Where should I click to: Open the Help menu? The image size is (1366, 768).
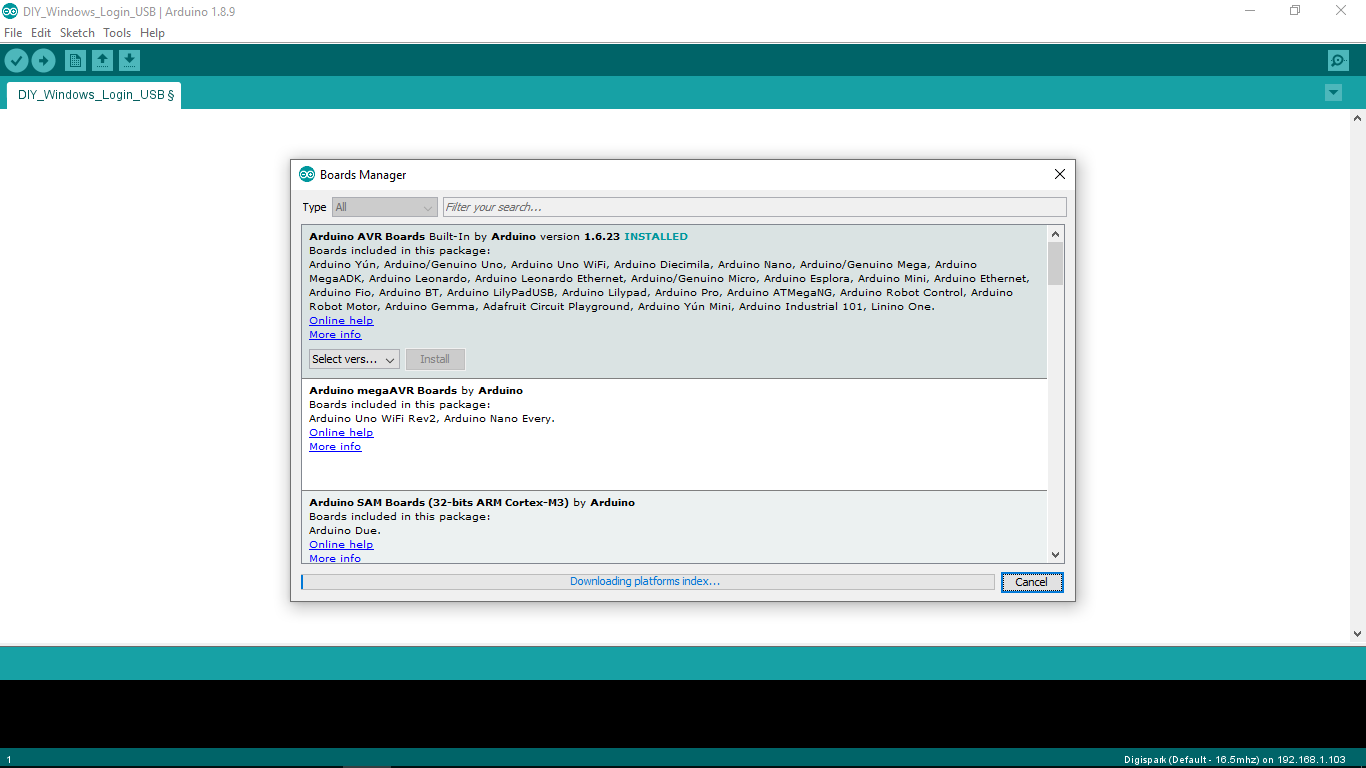(152, 33)
